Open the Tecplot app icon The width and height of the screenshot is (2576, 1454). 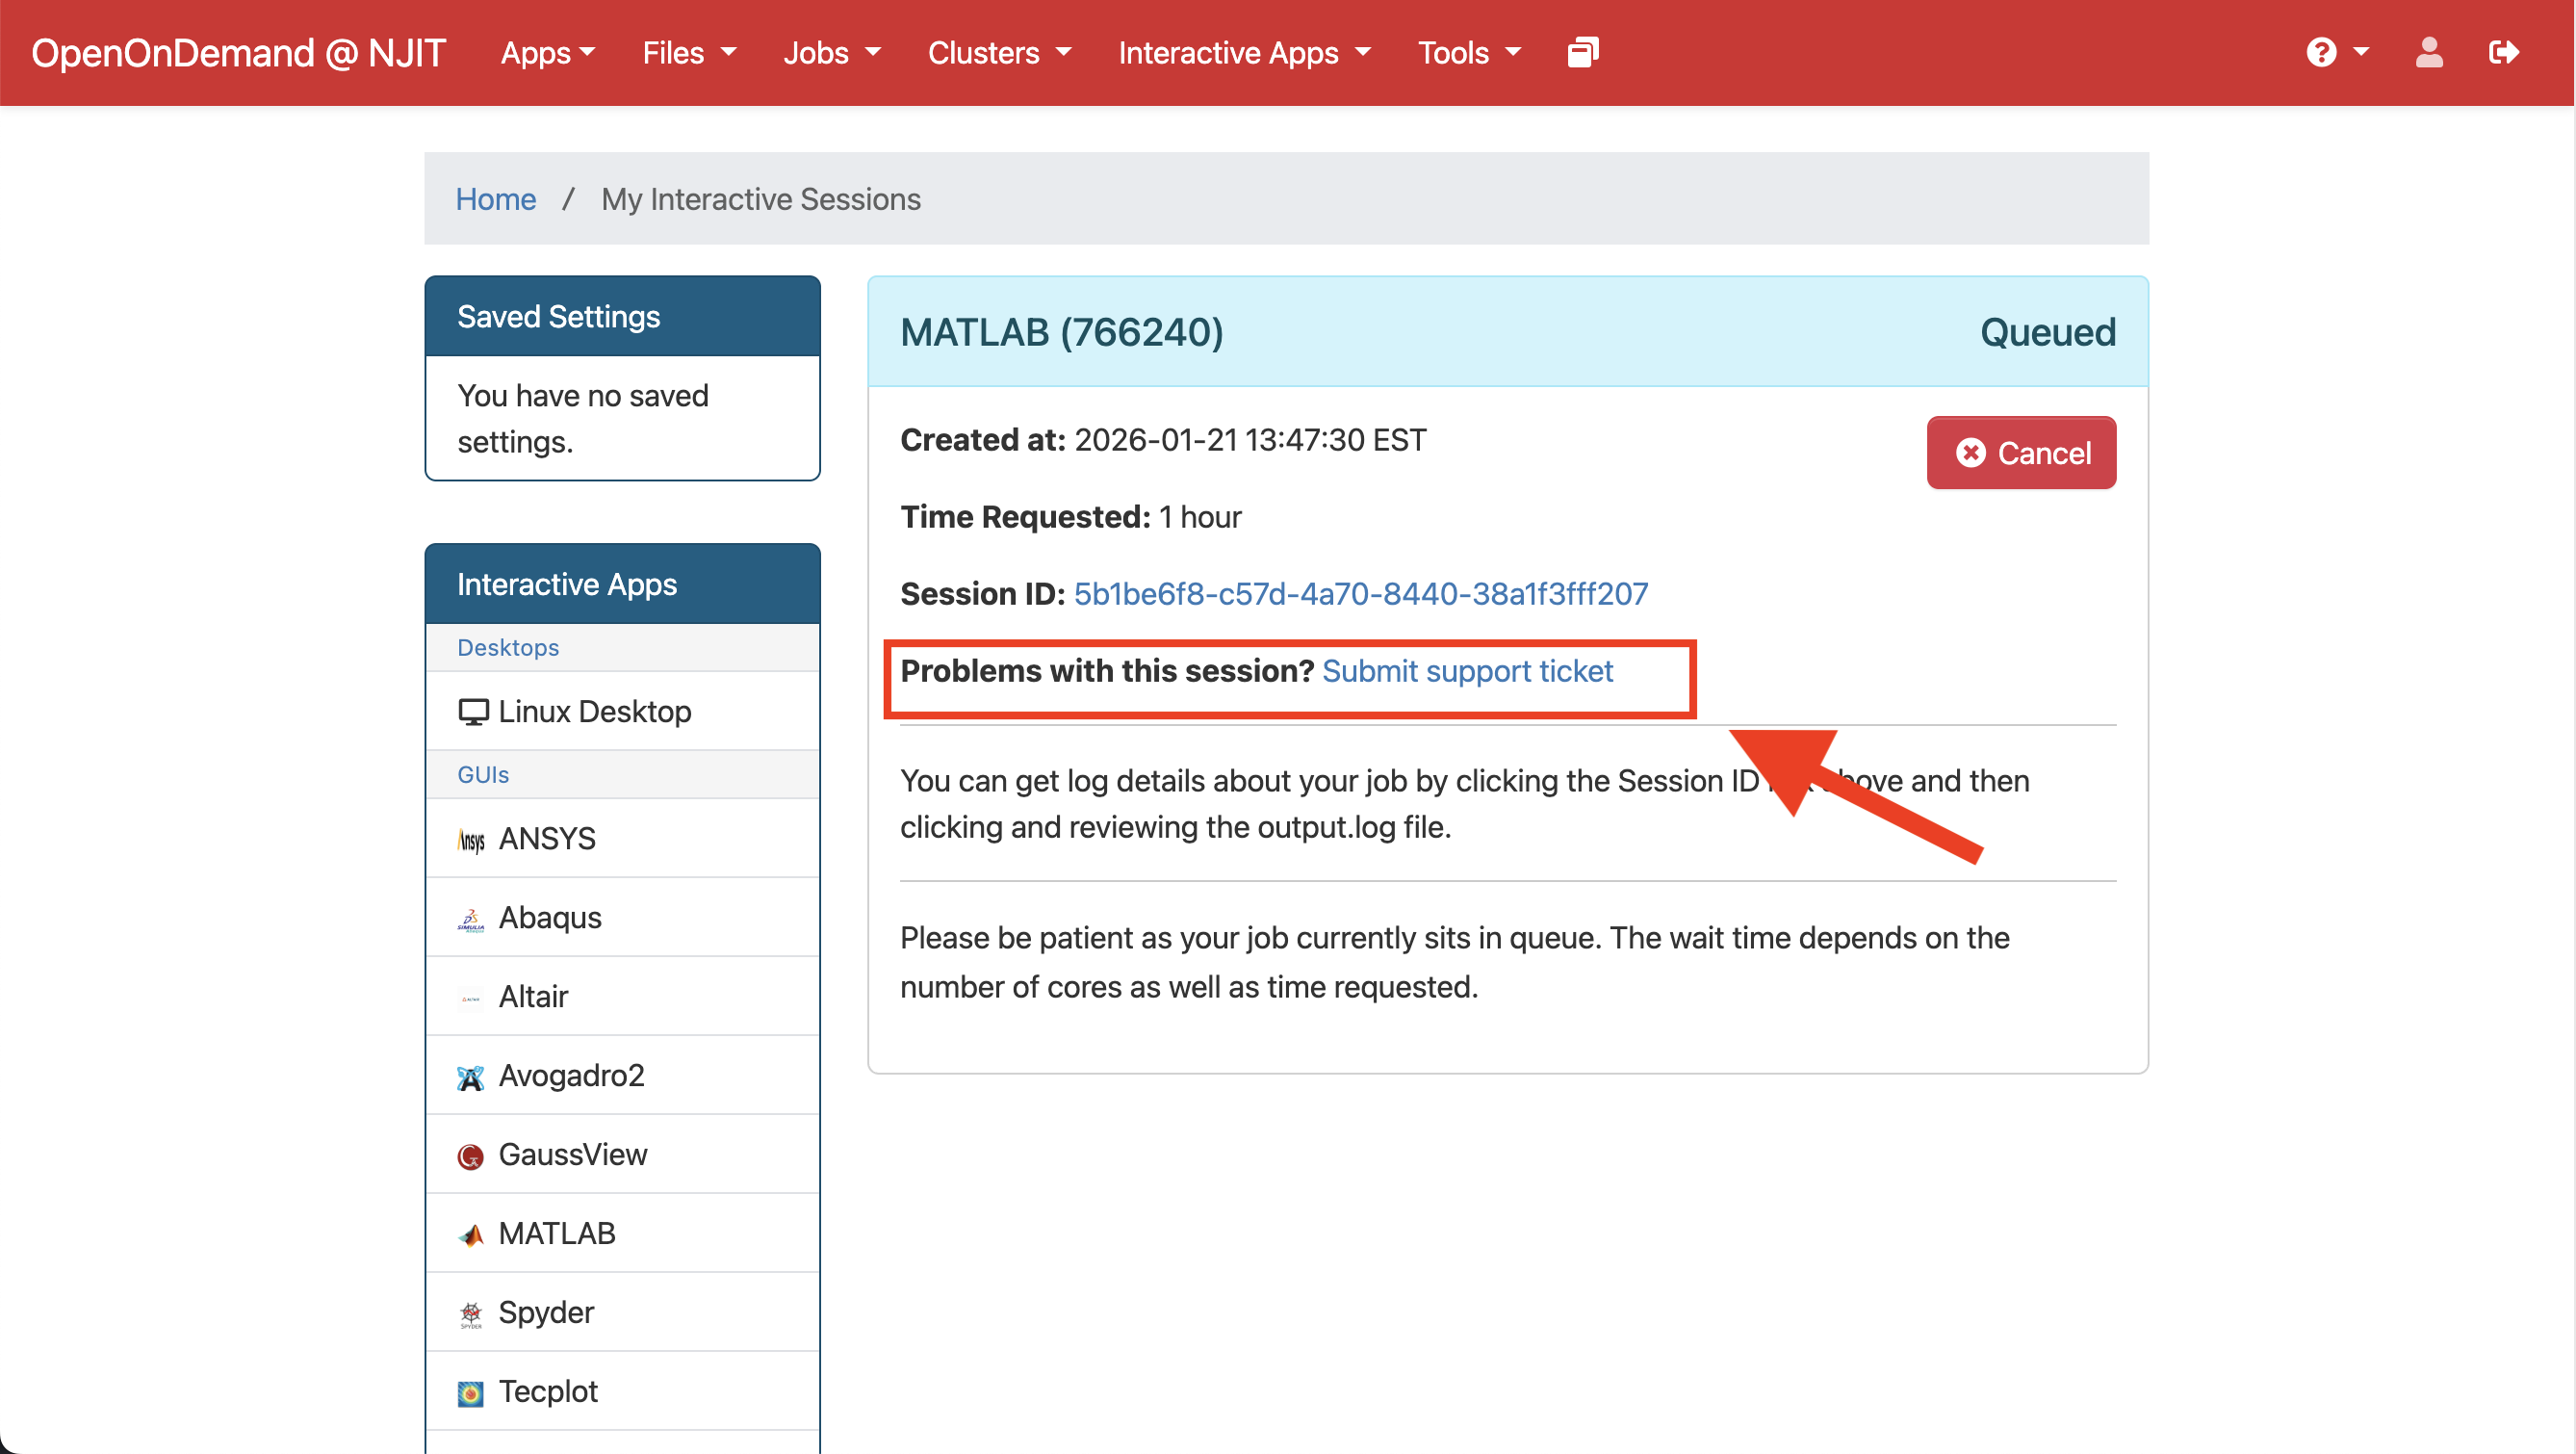pyautogui.click(x=471, y=1392)
